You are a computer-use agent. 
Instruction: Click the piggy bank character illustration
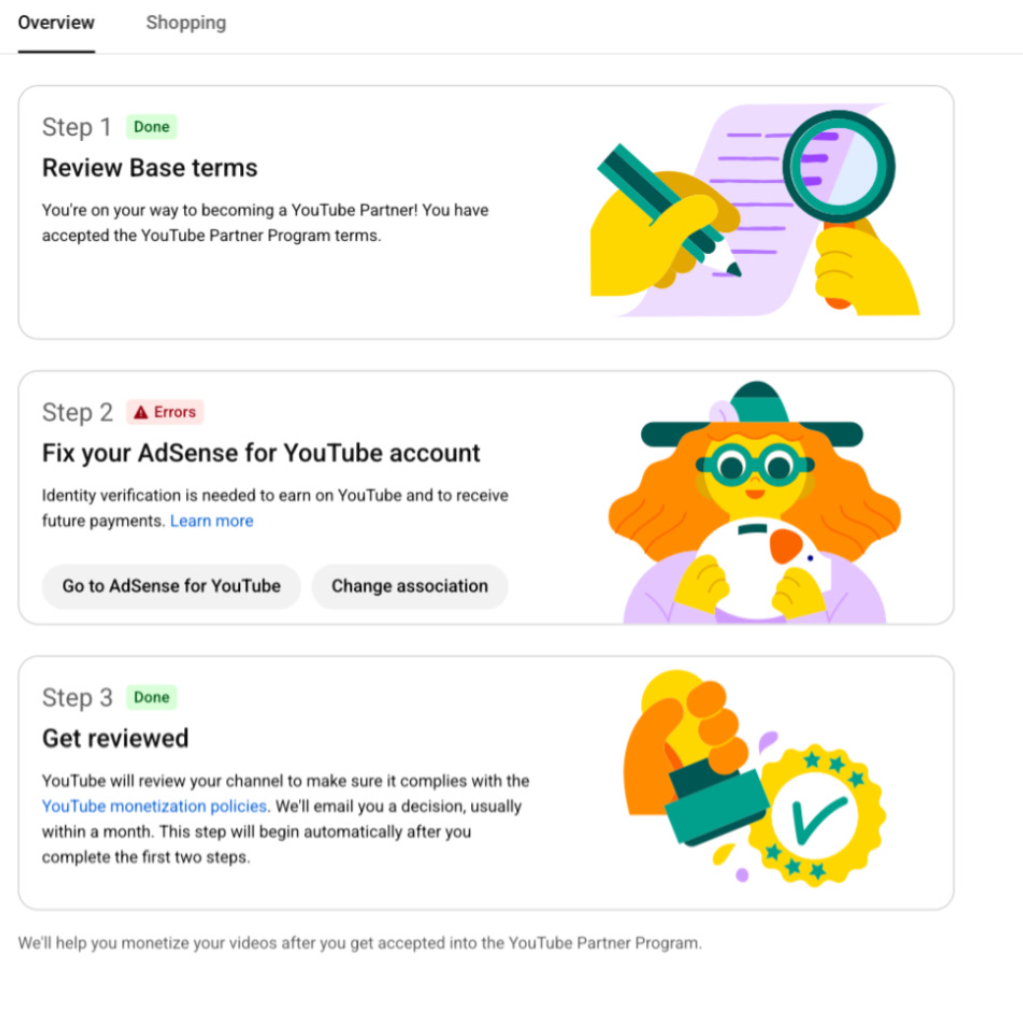[x=754, y=502]
